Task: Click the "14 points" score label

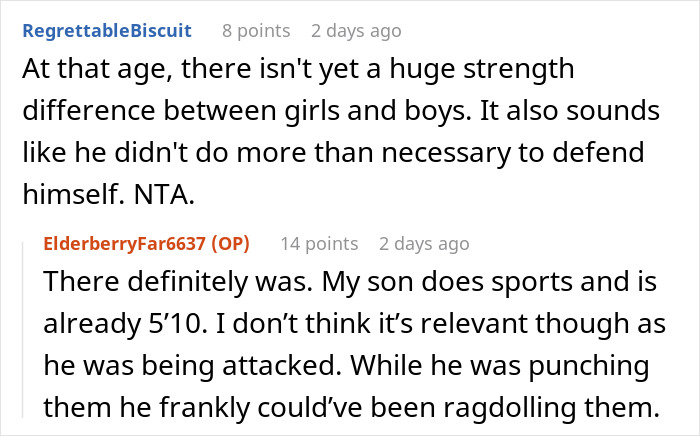Action: click(318, 243)
